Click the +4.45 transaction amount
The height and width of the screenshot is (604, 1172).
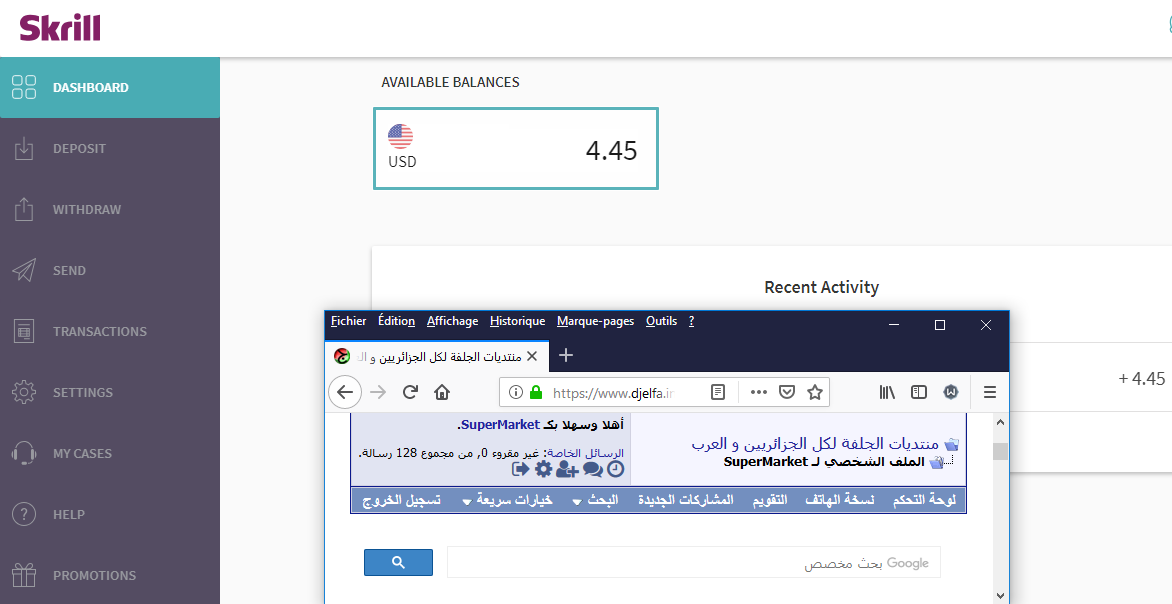[x=1141, y=378]
